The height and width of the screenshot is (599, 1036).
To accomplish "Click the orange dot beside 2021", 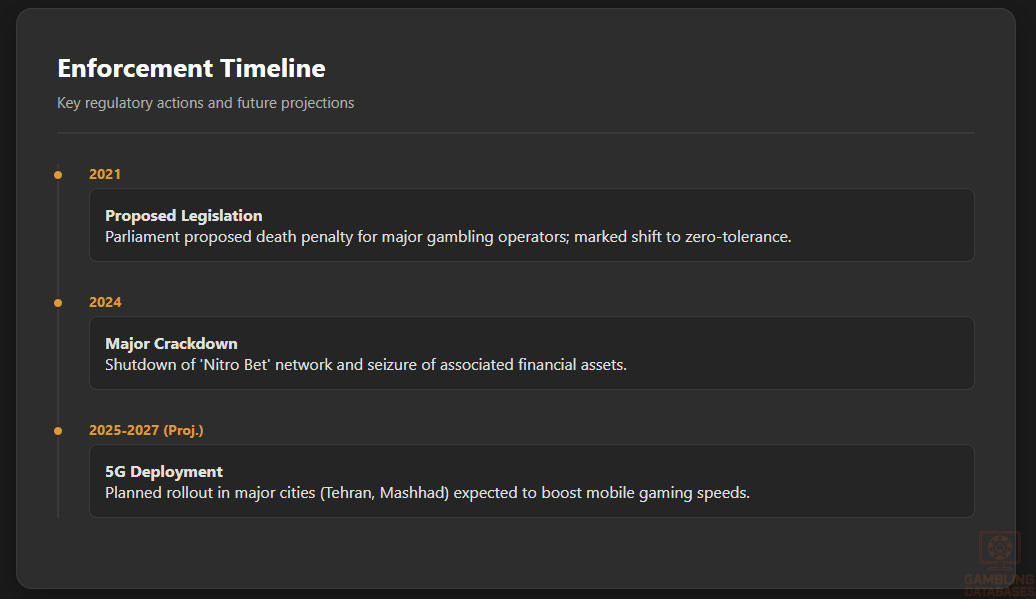I will point(58,175).
